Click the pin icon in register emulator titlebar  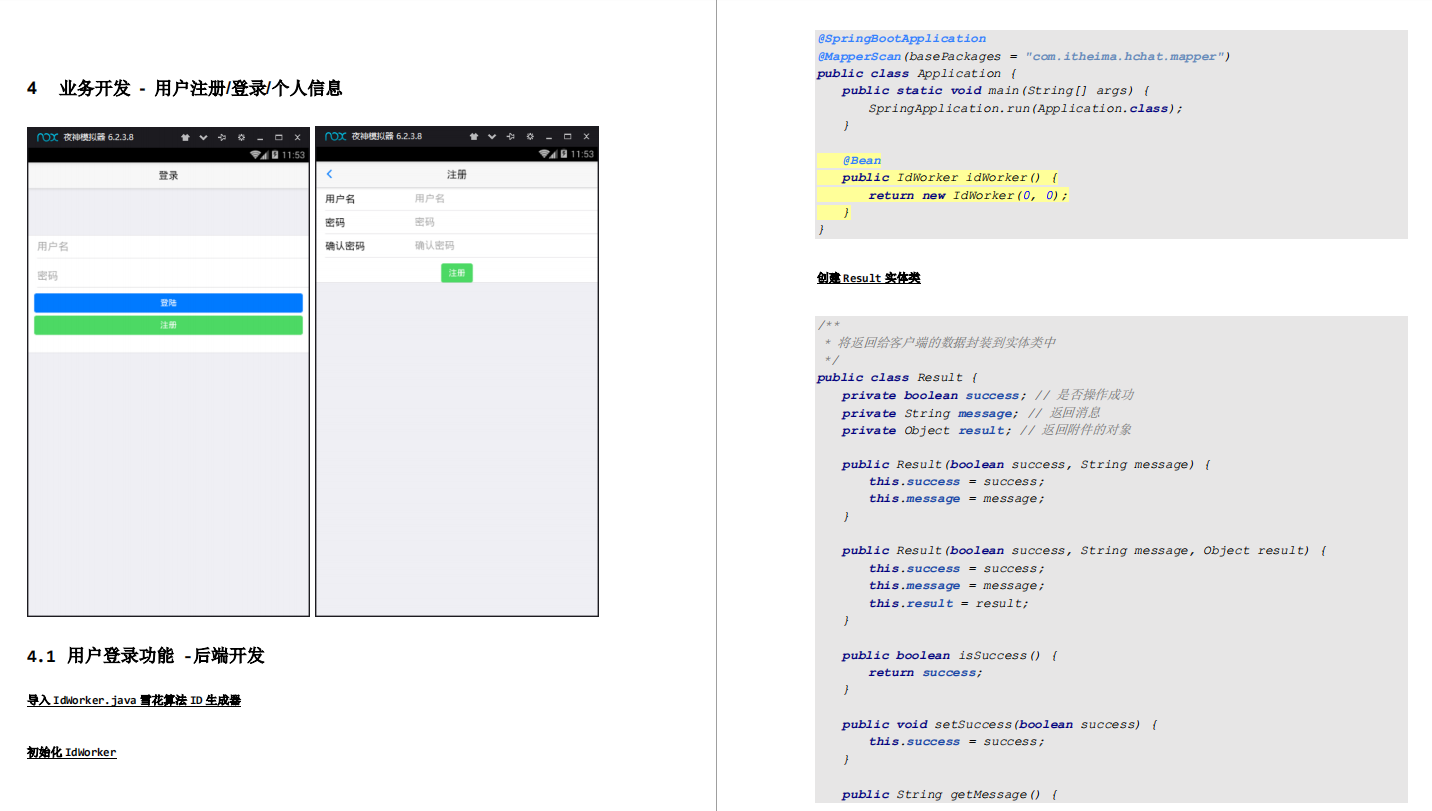(x=510, y=136)
